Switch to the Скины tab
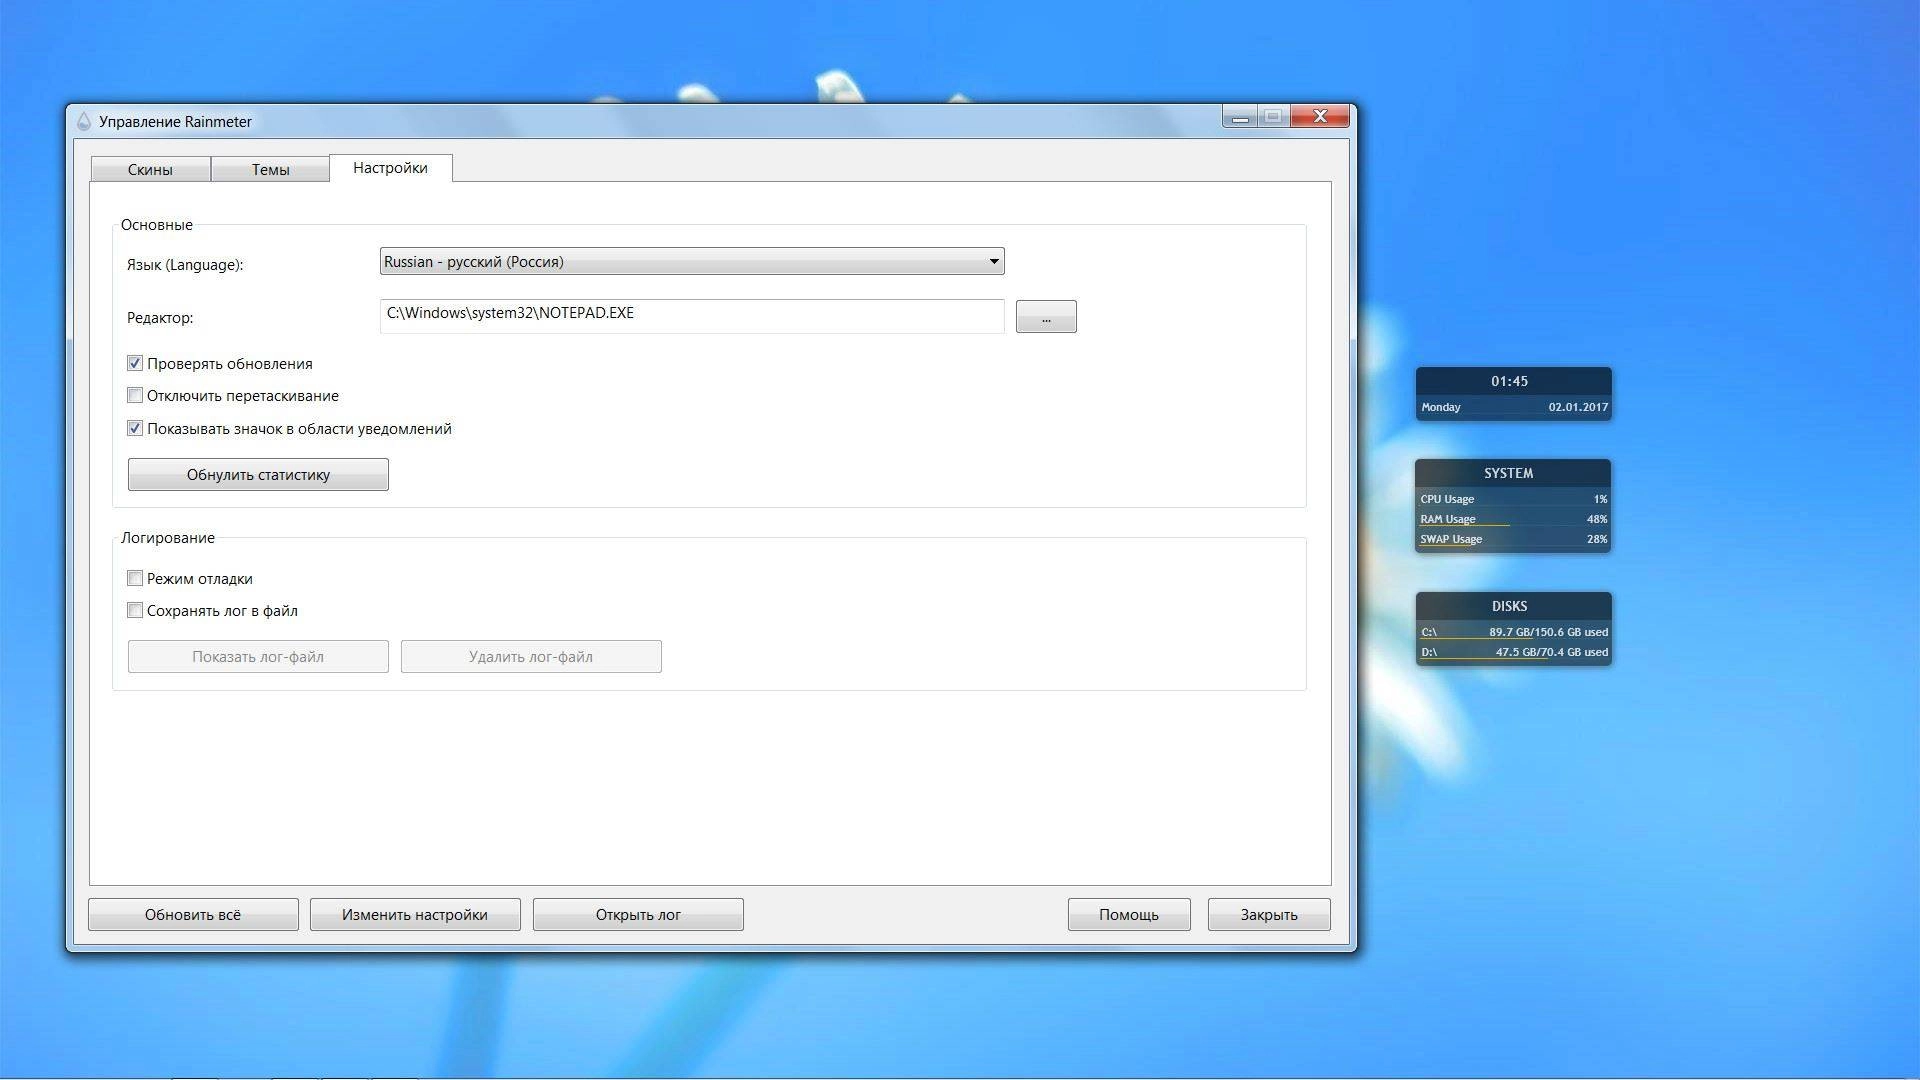This screenshot has height=1080, width=1920. [150, 169]
